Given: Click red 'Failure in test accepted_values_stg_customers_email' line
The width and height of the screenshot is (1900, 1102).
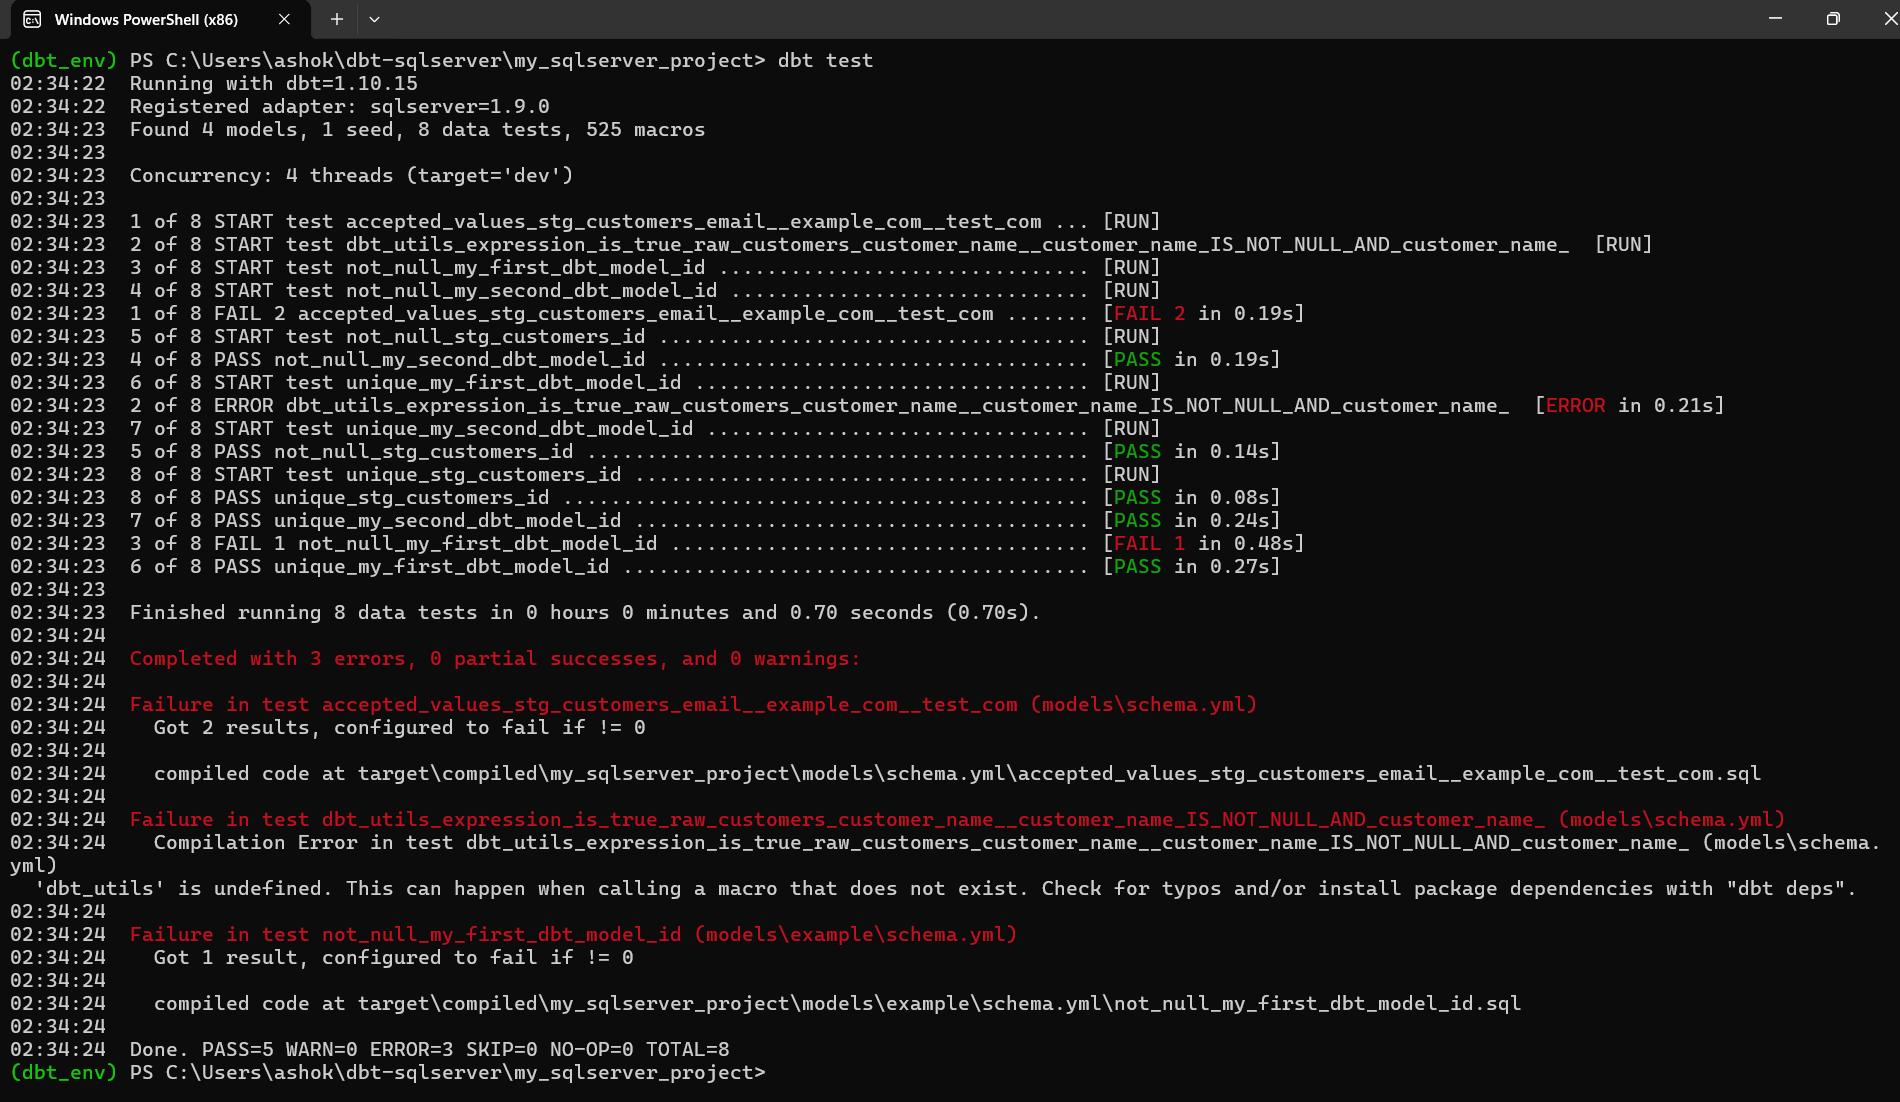Looking at the screenshot, I should 693,704.
